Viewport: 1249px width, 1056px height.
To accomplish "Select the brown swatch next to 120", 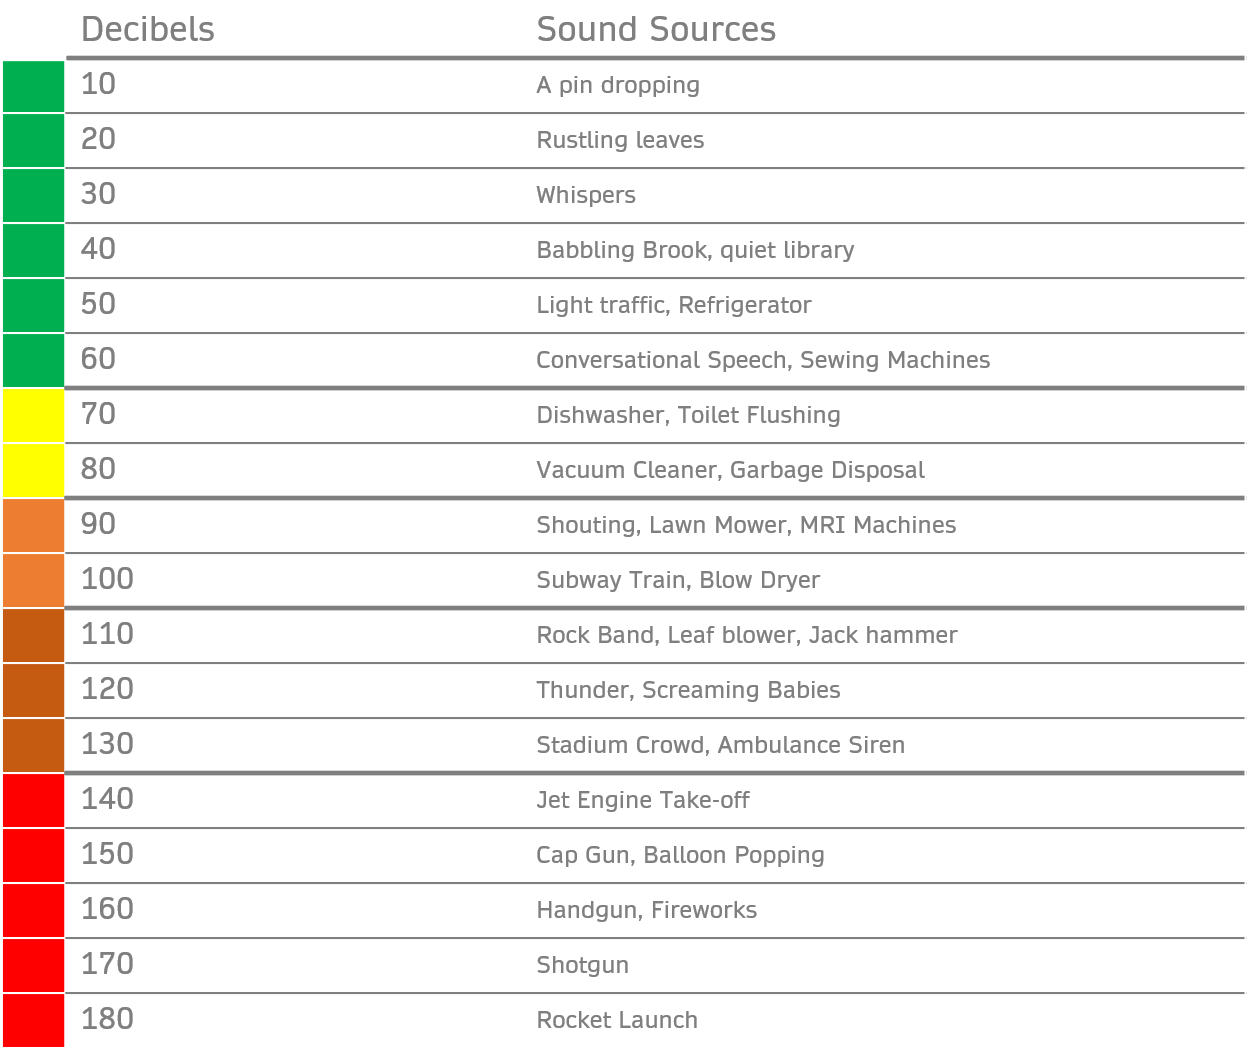I will pyautogui.click(x=33, y=691).
